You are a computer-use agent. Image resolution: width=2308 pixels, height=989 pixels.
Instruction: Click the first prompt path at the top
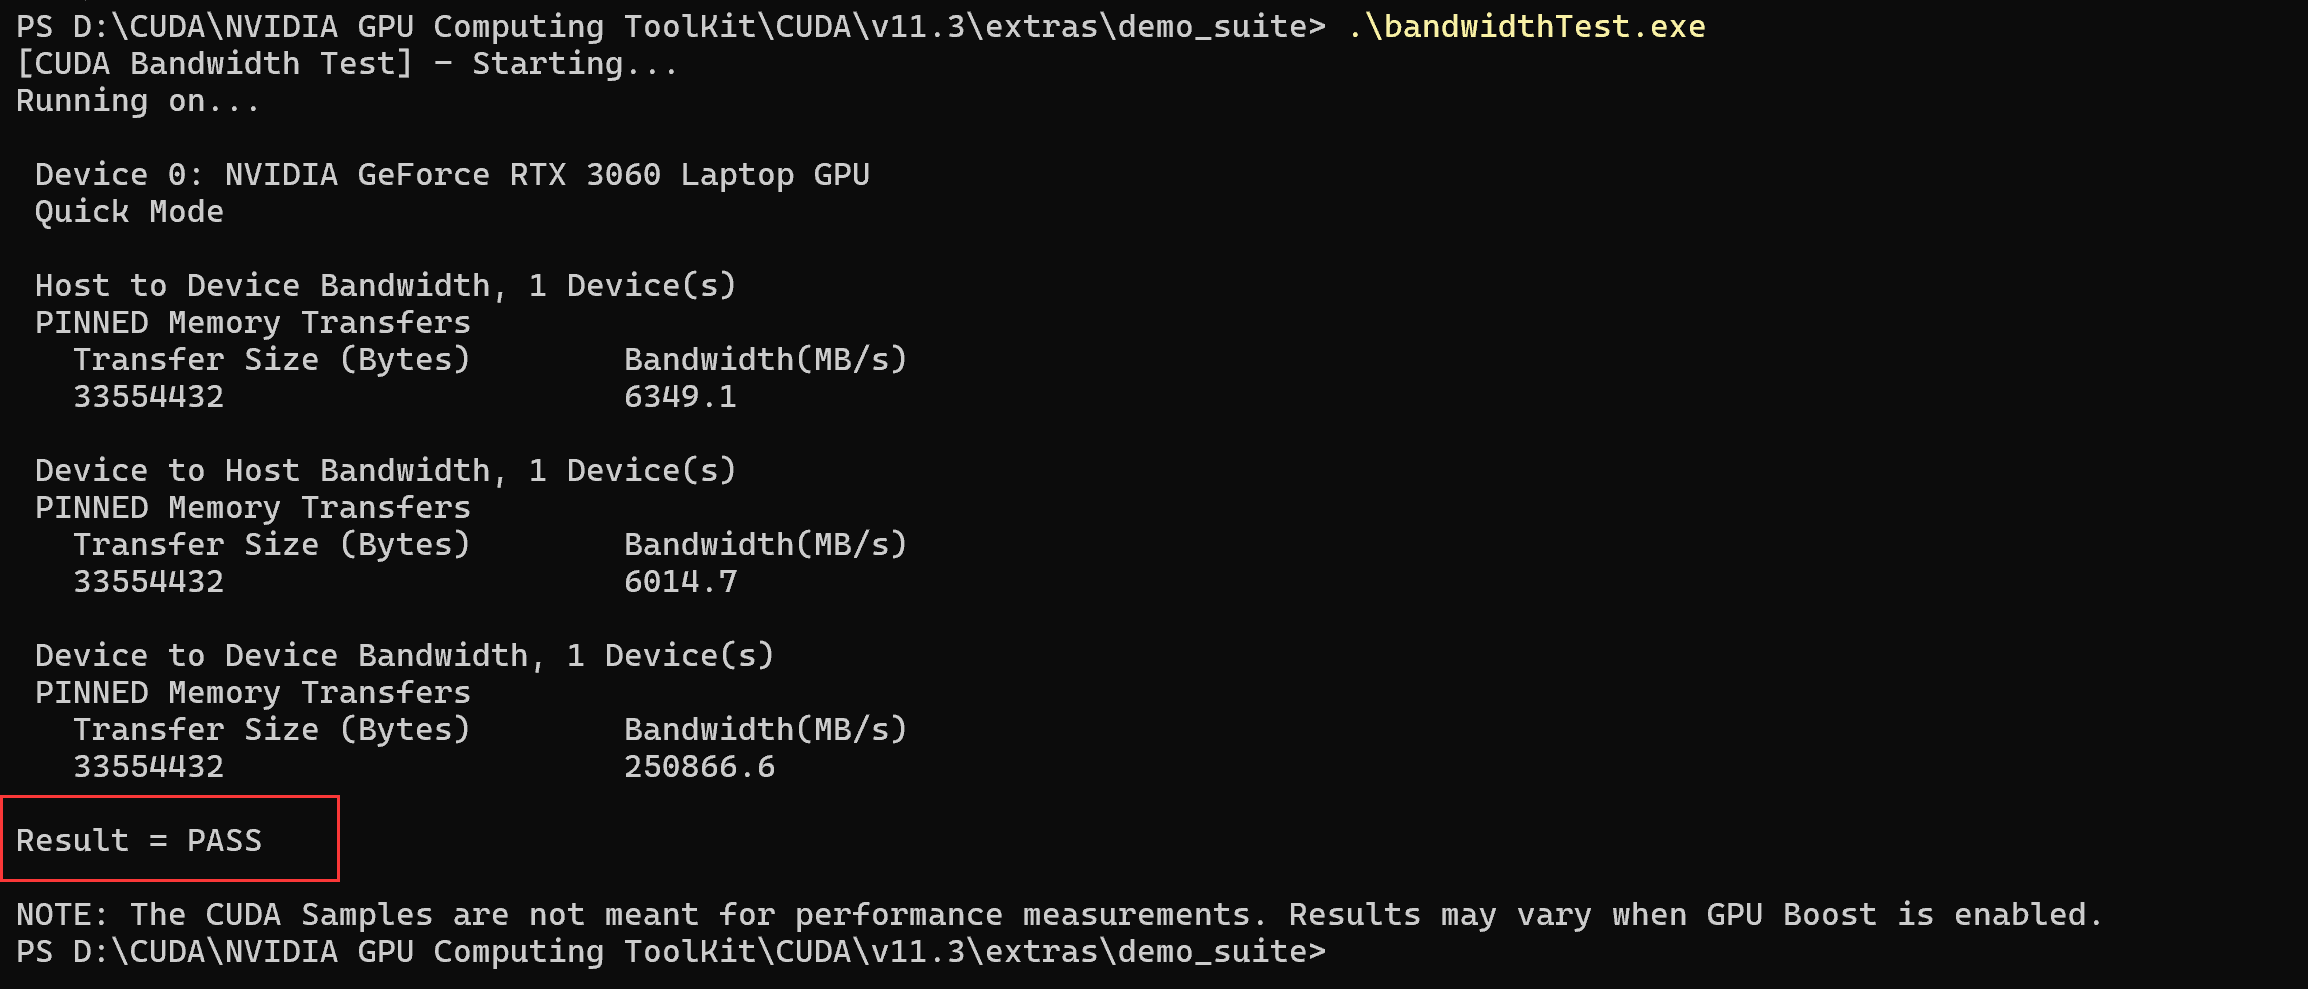pos(670,27)
